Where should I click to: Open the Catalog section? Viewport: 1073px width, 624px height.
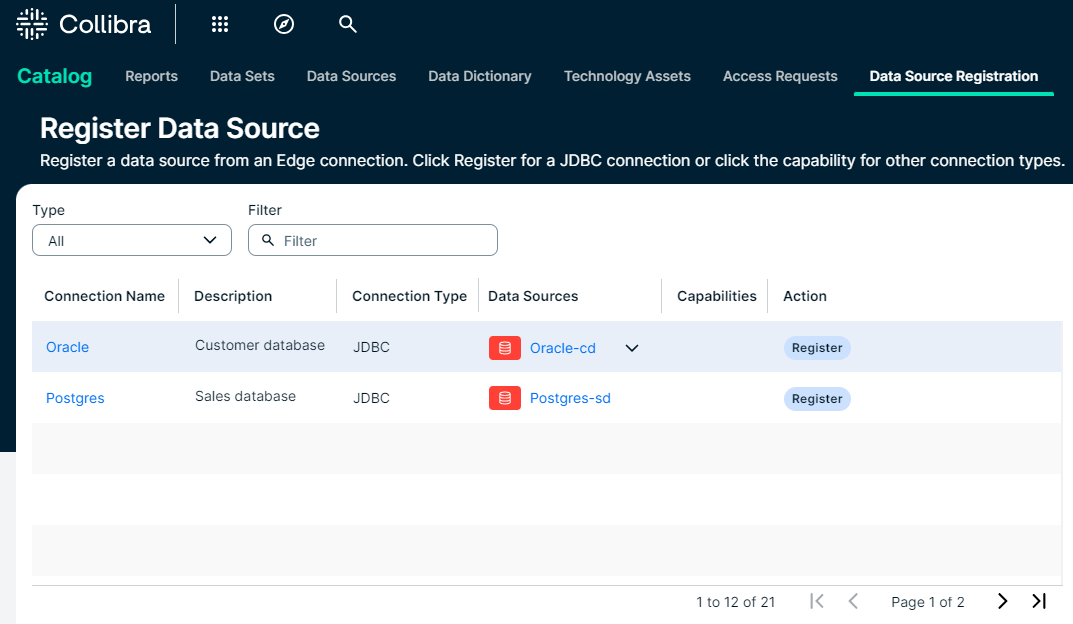click(55, 76)
